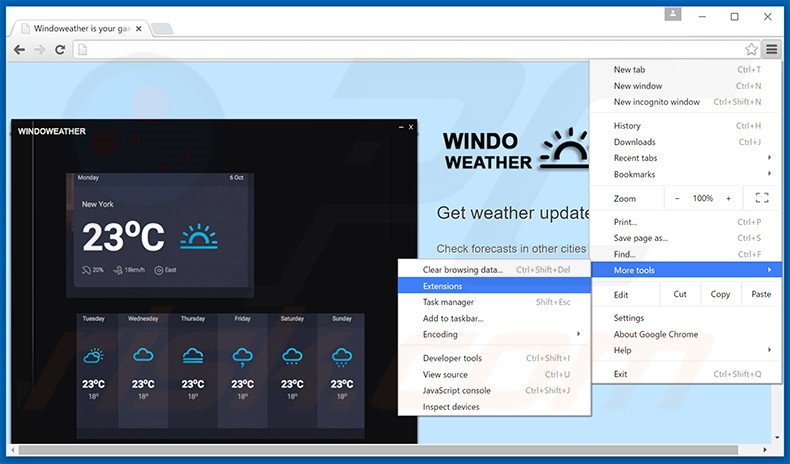
Task: Decrease zoom with the minus button
Action: (x=677, y=198)
